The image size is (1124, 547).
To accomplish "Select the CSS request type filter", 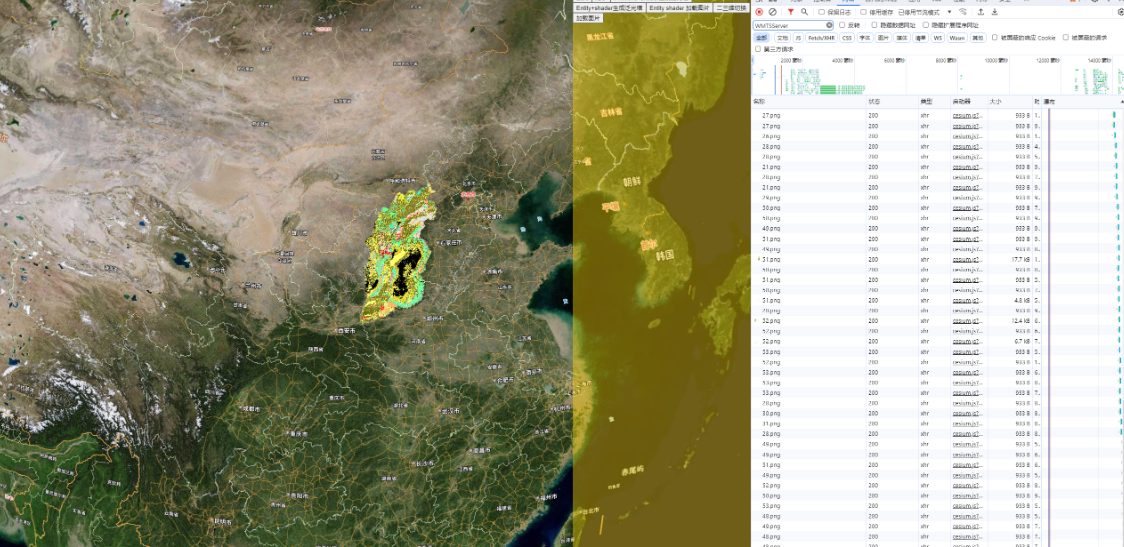I will 847,38.
